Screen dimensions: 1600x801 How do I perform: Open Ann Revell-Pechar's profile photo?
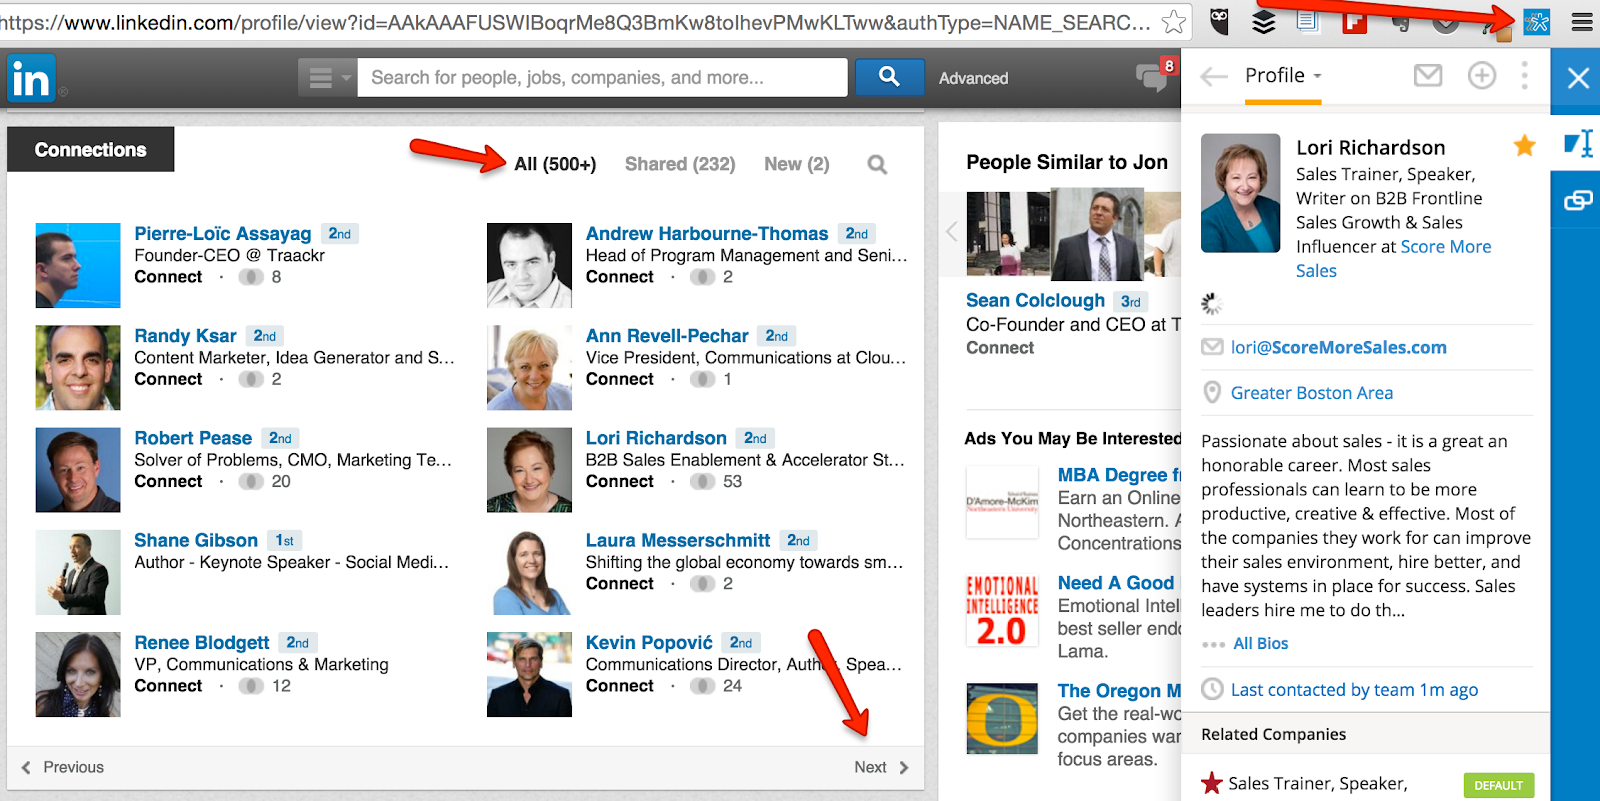[530, 368]
